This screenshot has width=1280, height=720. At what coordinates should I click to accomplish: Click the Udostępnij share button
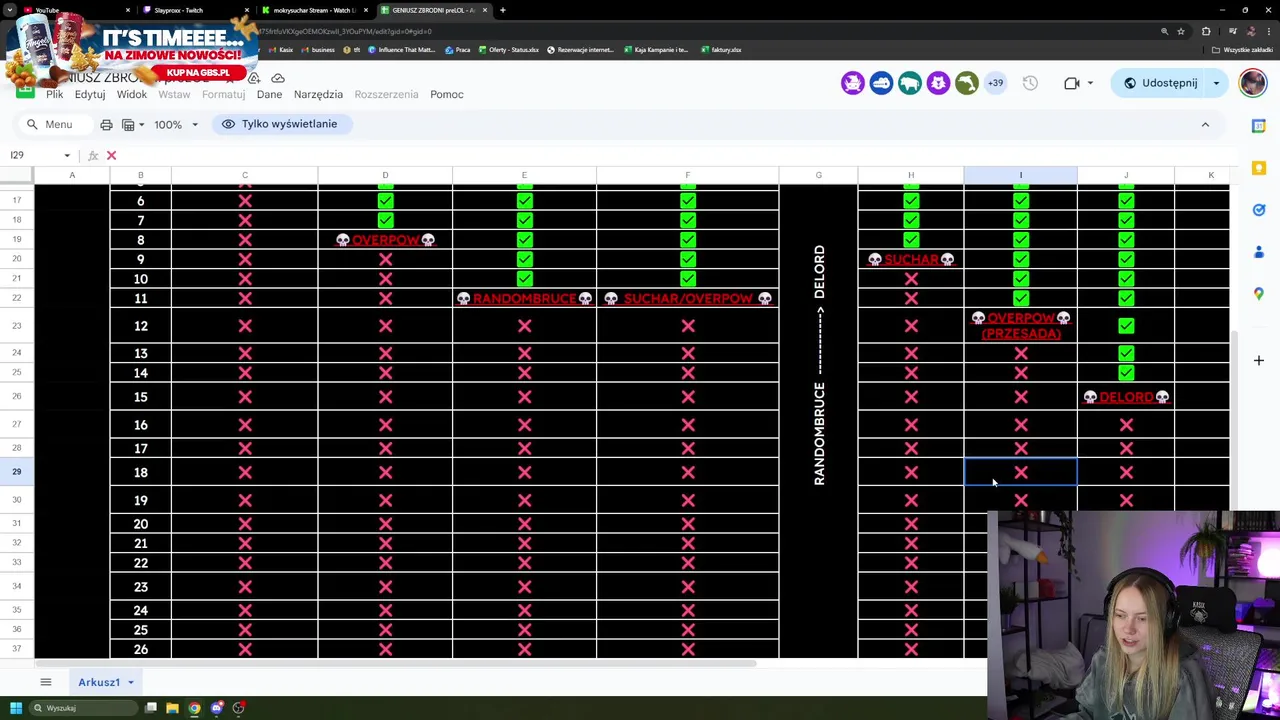[x=1160, y=83]
